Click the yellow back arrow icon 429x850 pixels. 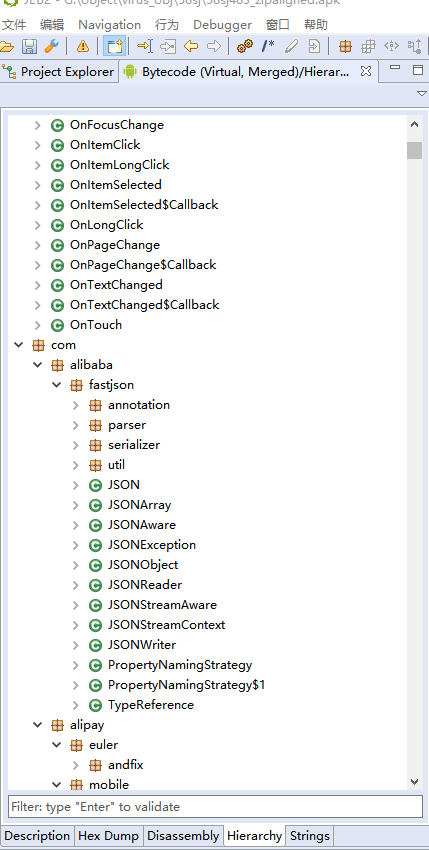point(191,47)
